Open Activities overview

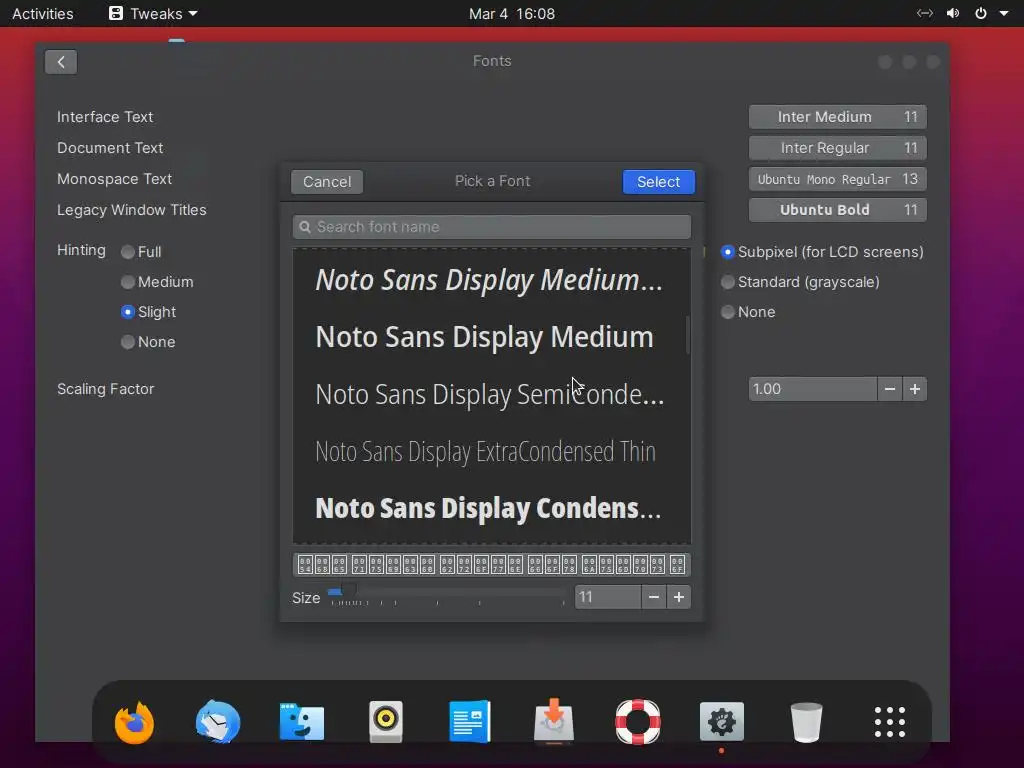coord(42,14)
